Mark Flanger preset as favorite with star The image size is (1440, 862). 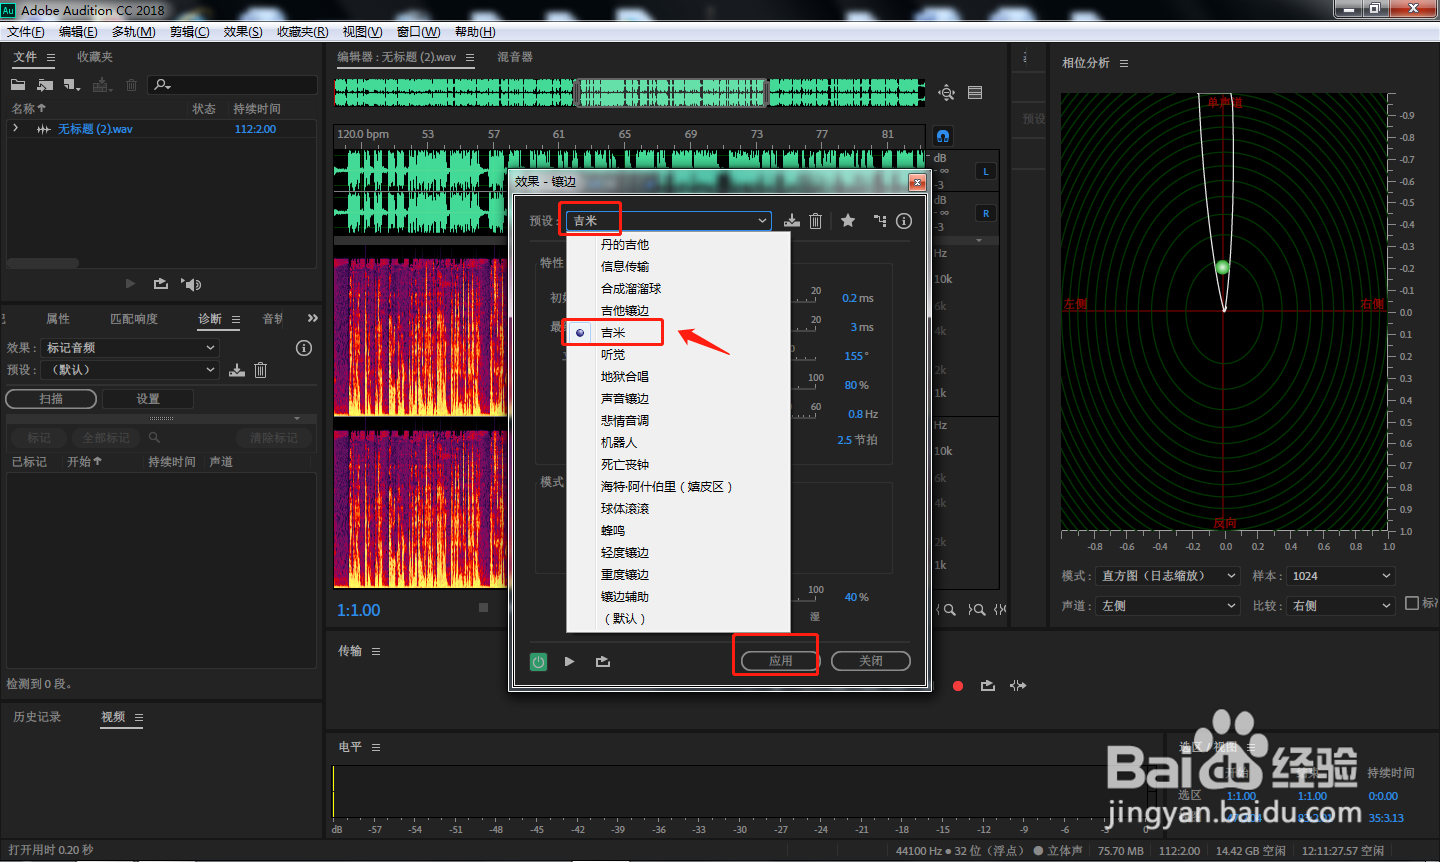pos(848,221)
